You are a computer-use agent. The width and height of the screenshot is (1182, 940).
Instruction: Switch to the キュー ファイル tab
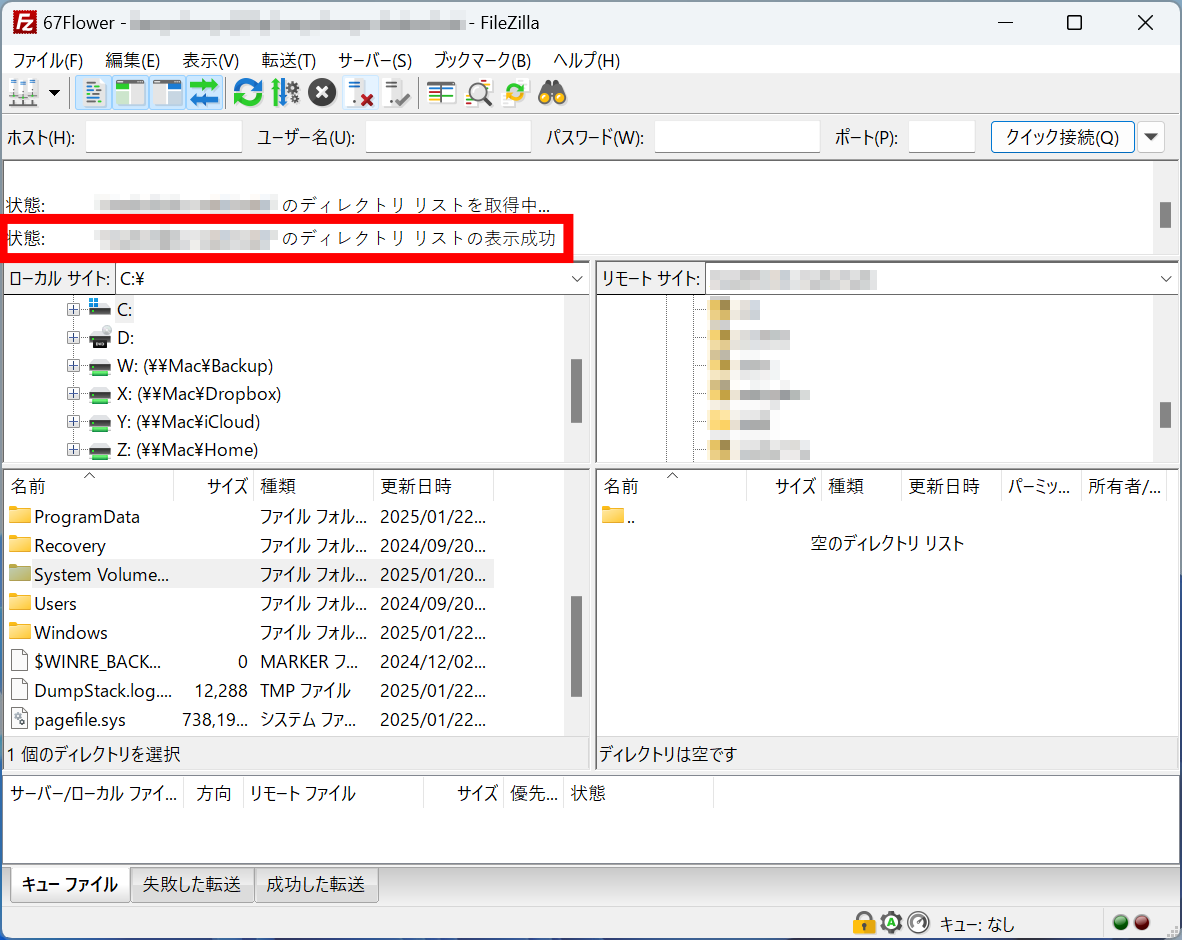click(x=70, y=884)
